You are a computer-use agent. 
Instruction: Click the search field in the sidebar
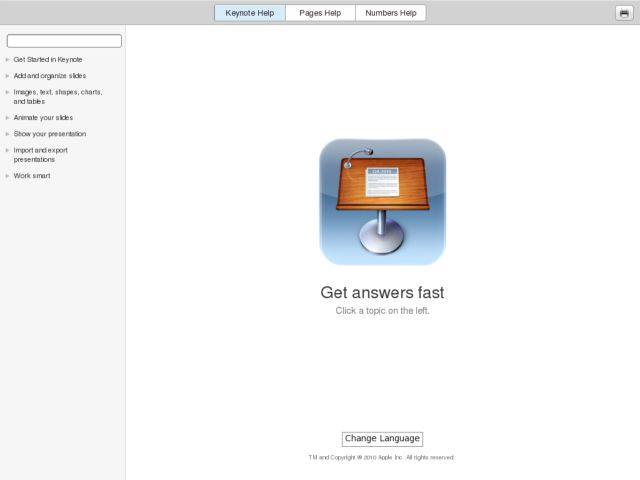coord(64,41)
